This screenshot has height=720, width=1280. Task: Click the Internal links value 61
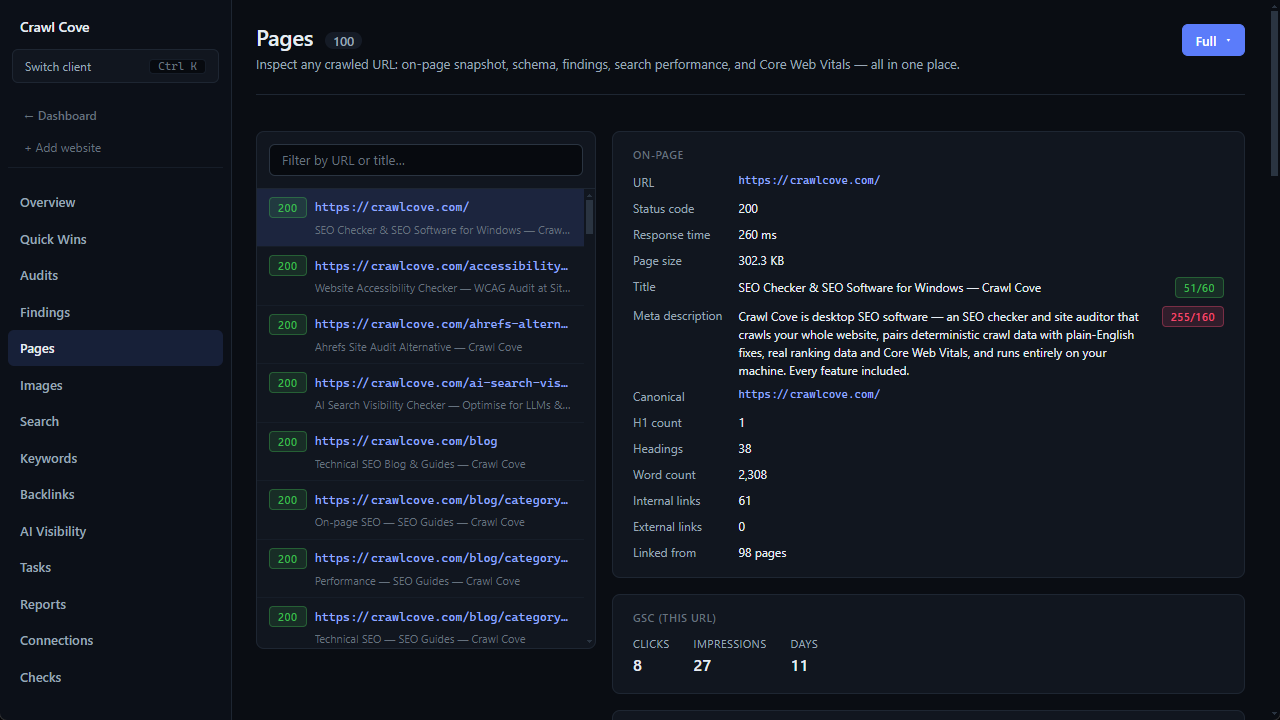tap(745, 501)
